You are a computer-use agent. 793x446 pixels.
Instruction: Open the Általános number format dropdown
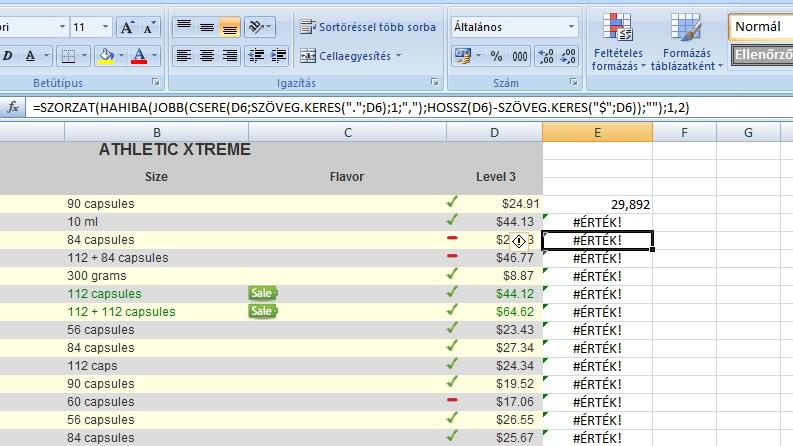(571, 27)
